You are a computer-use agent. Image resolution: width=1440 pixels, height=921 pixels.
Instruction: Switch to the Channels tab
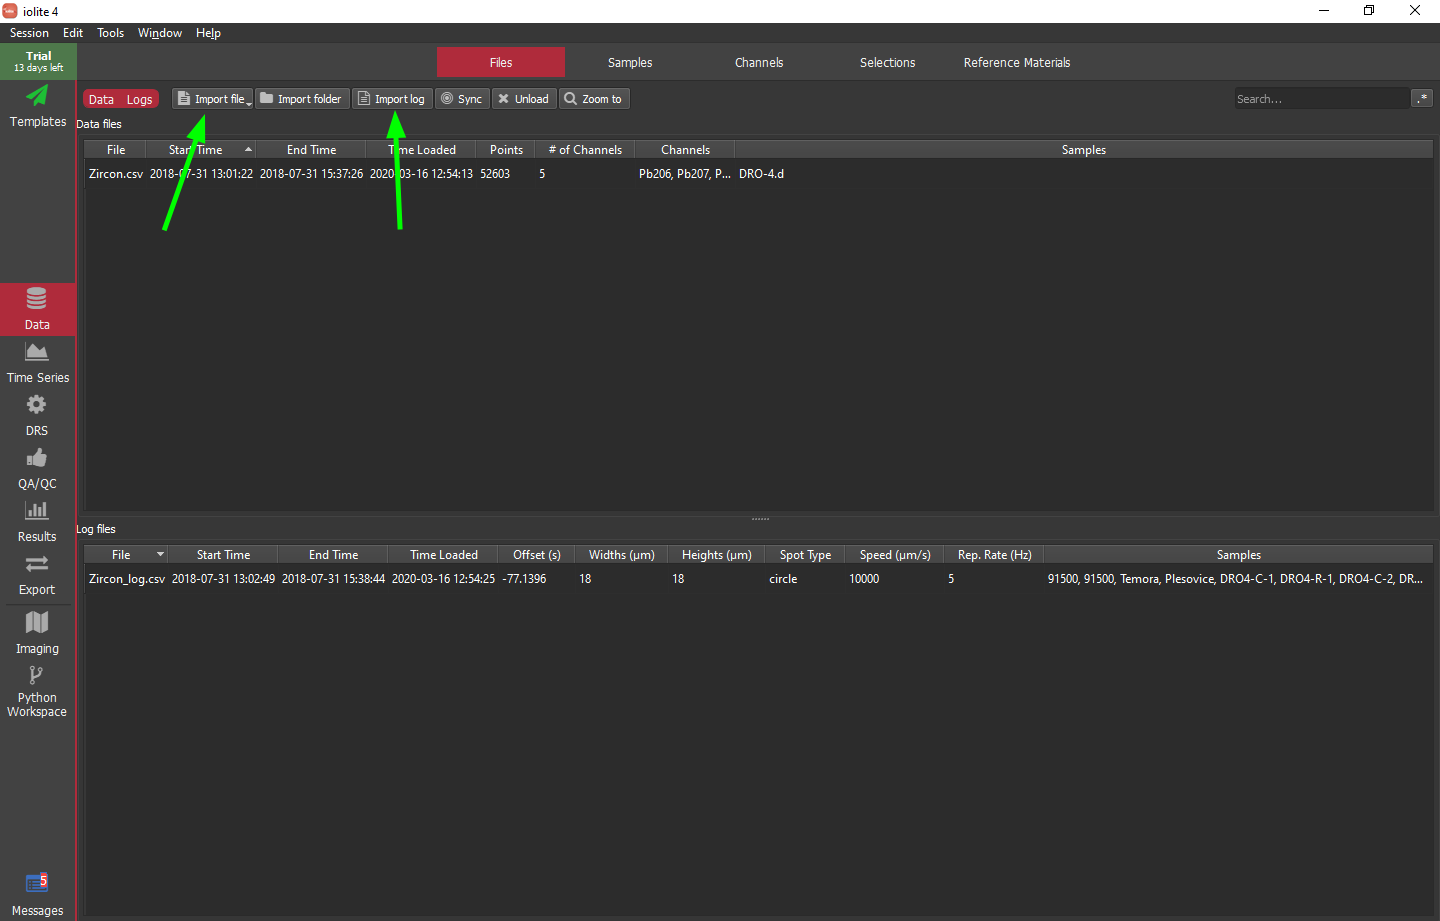[x=759, y=62]
